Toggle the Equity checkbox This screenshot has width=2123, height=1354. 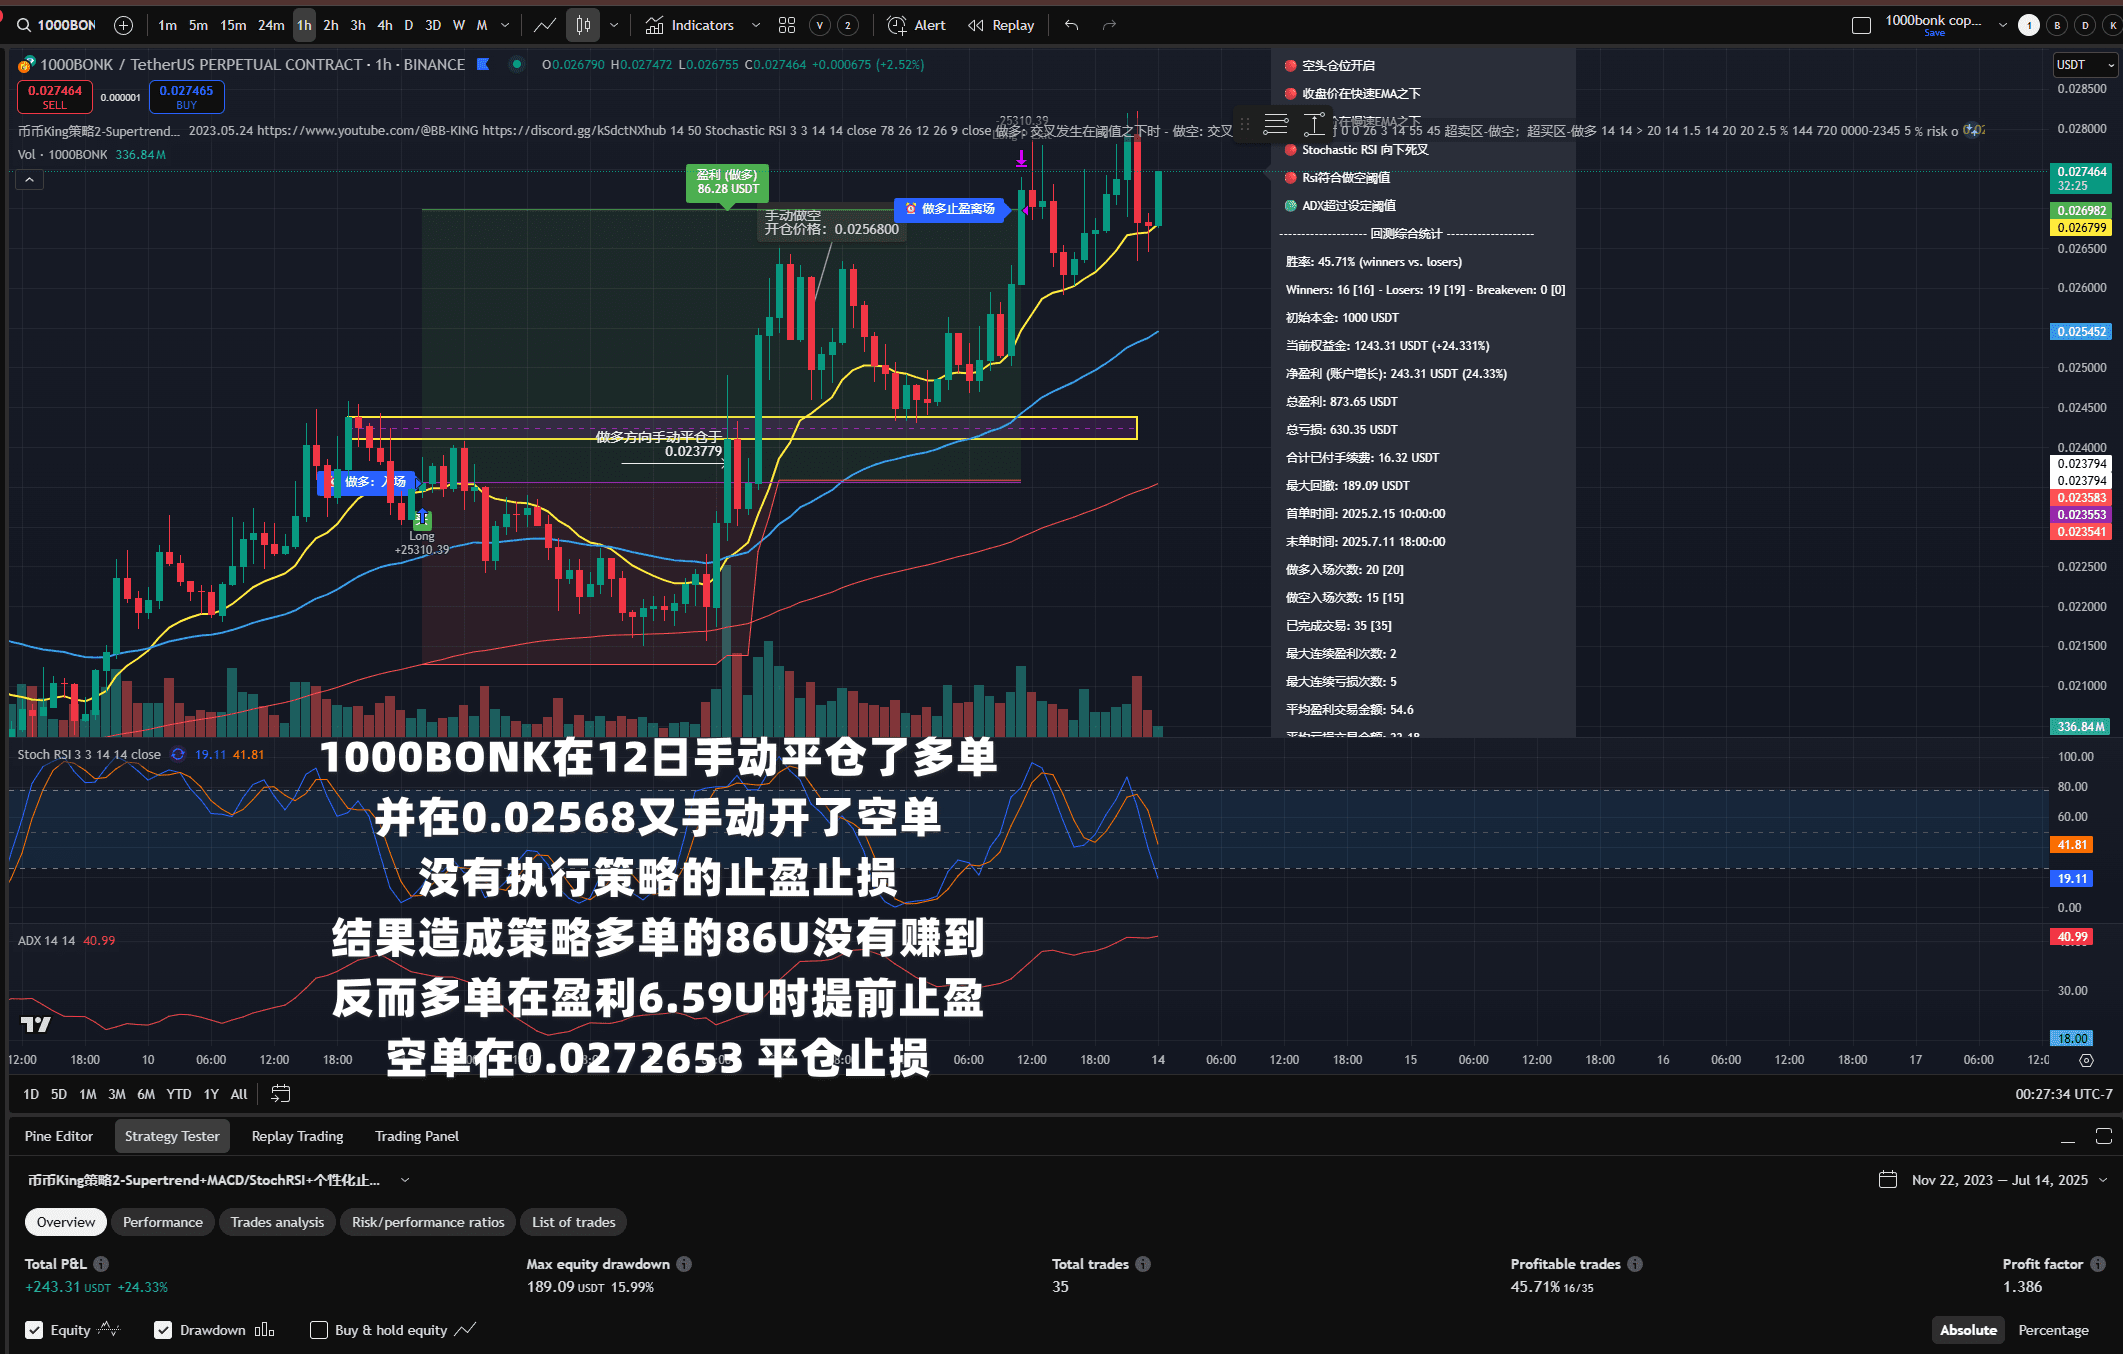point(34,1330)
